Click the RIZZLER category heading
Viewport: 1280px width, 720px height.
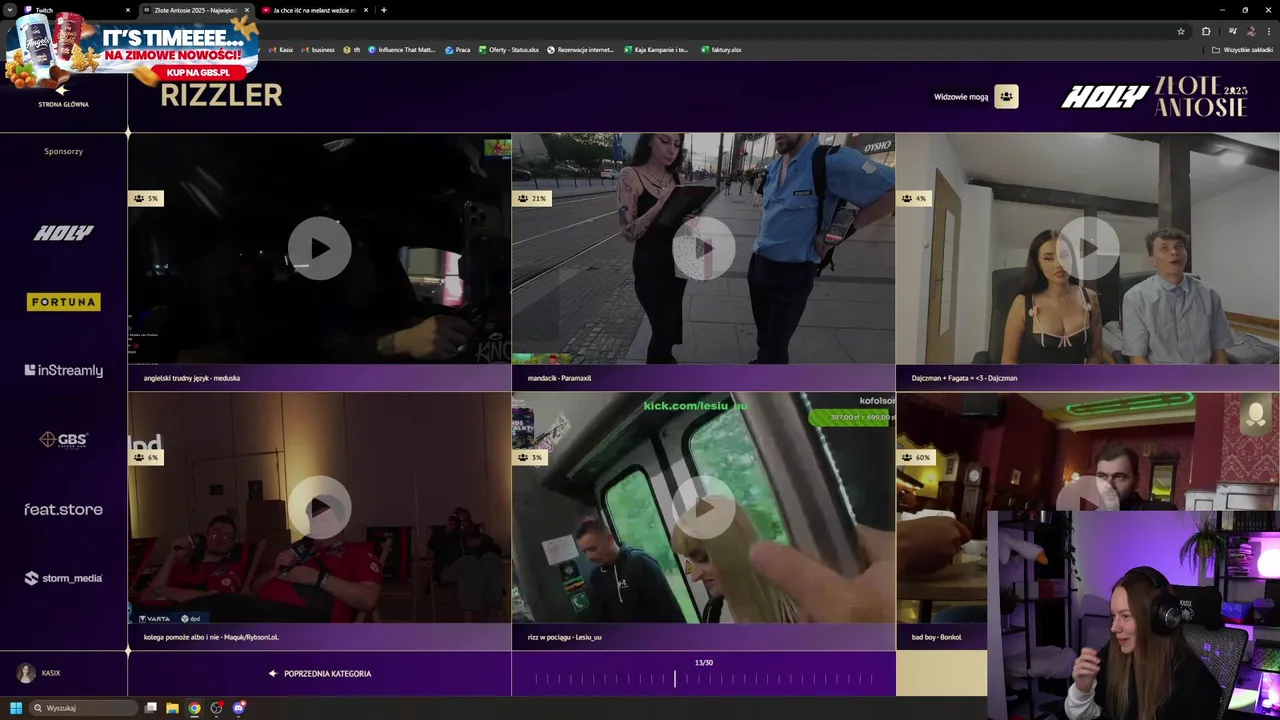pos(221,95)
